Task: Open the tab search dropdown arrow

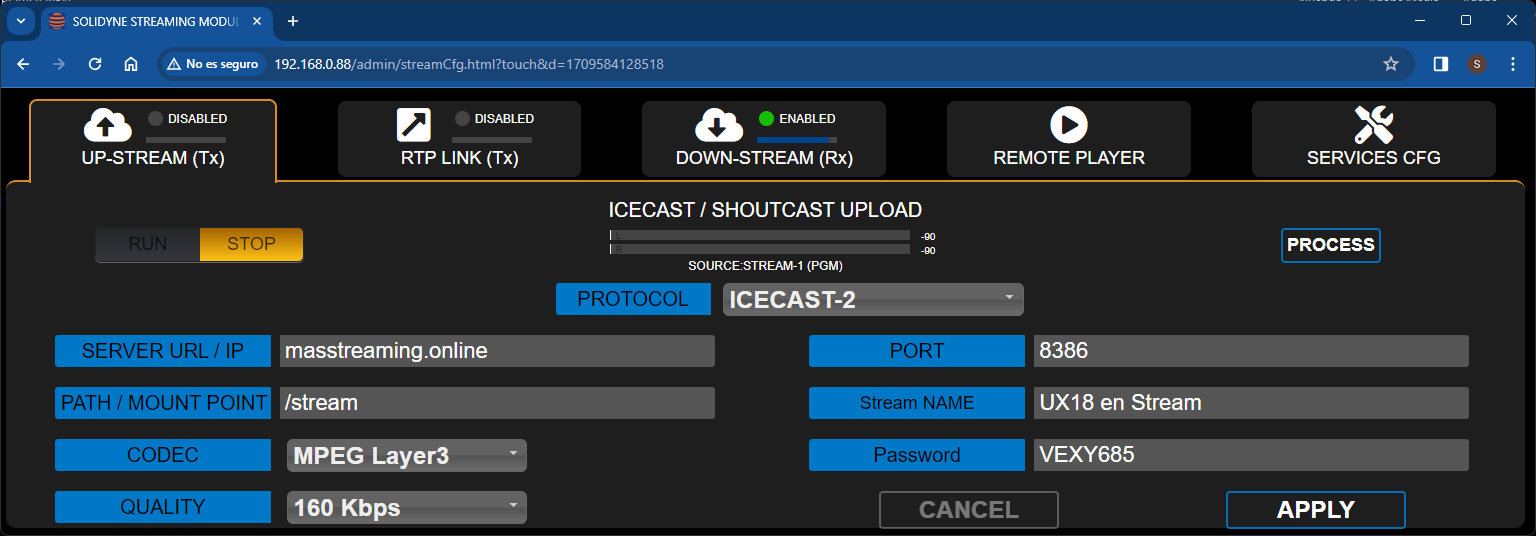Action: (x=22, y=21)
